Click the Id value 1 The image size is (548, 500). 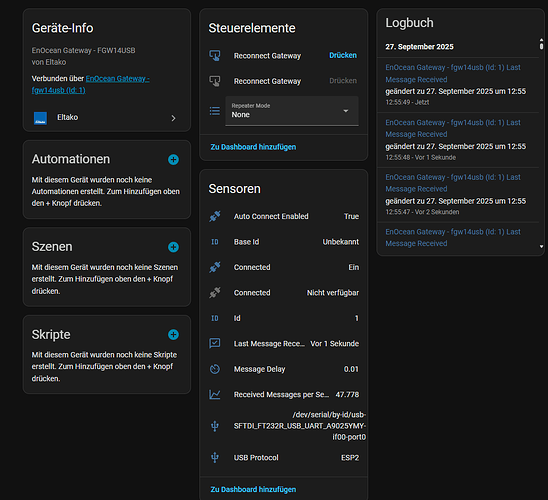pyautogui.click(x=356, y=318)
